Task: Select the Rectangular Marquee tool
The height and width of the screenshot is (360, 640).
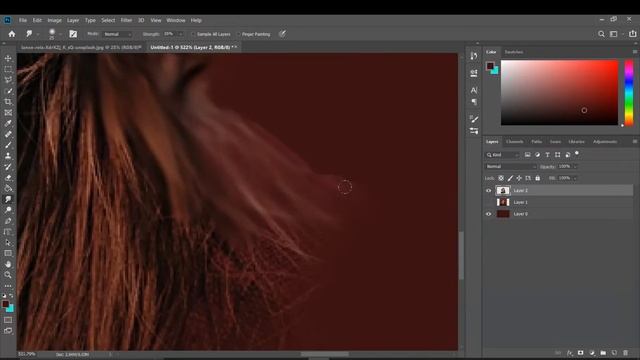Action: click(8, 69)
